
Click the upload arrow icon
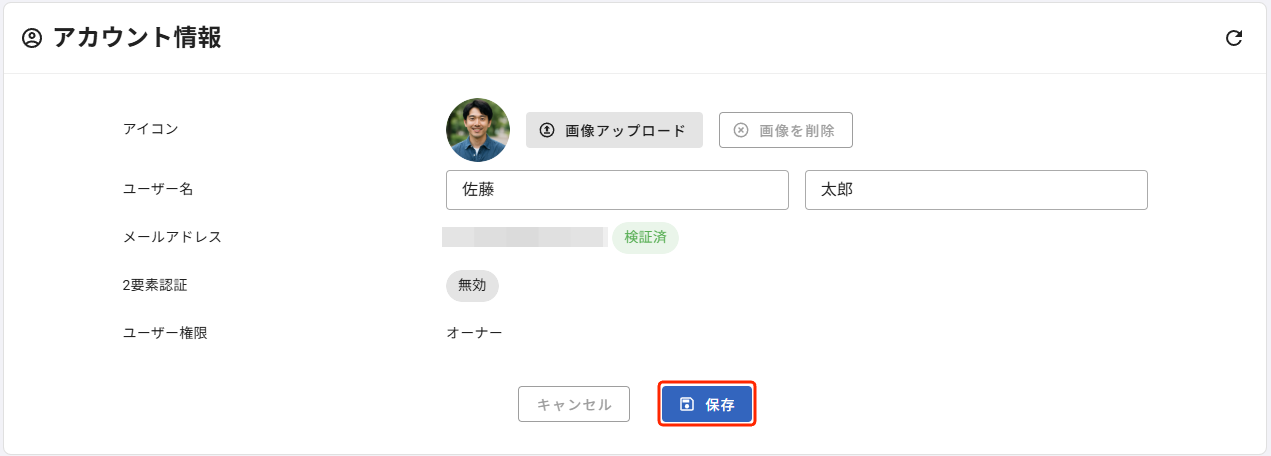click(547, 130)
